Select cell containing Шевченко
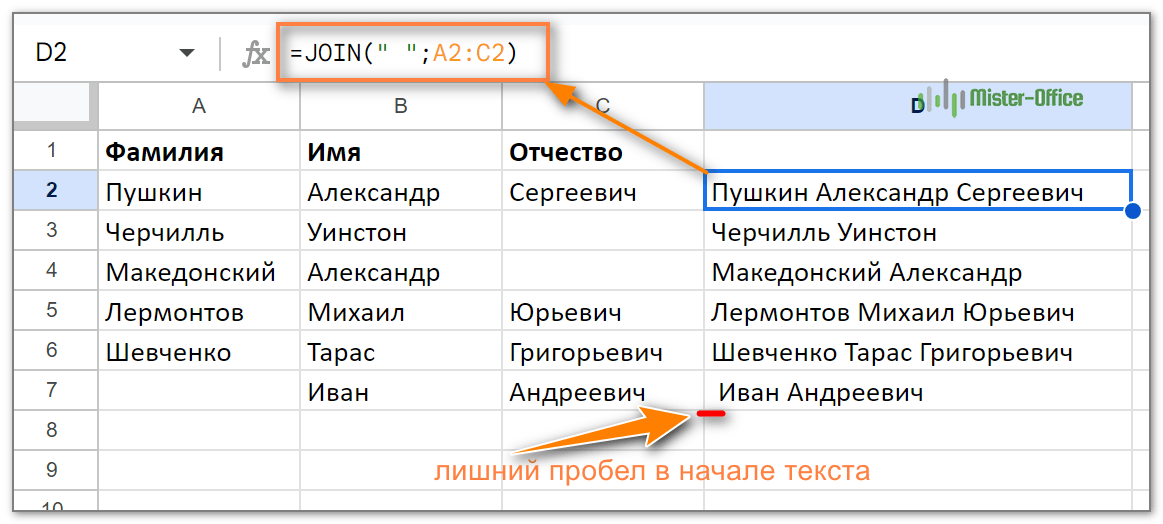The width and height of the screenshot is (1163, 524). click(199, 351)
